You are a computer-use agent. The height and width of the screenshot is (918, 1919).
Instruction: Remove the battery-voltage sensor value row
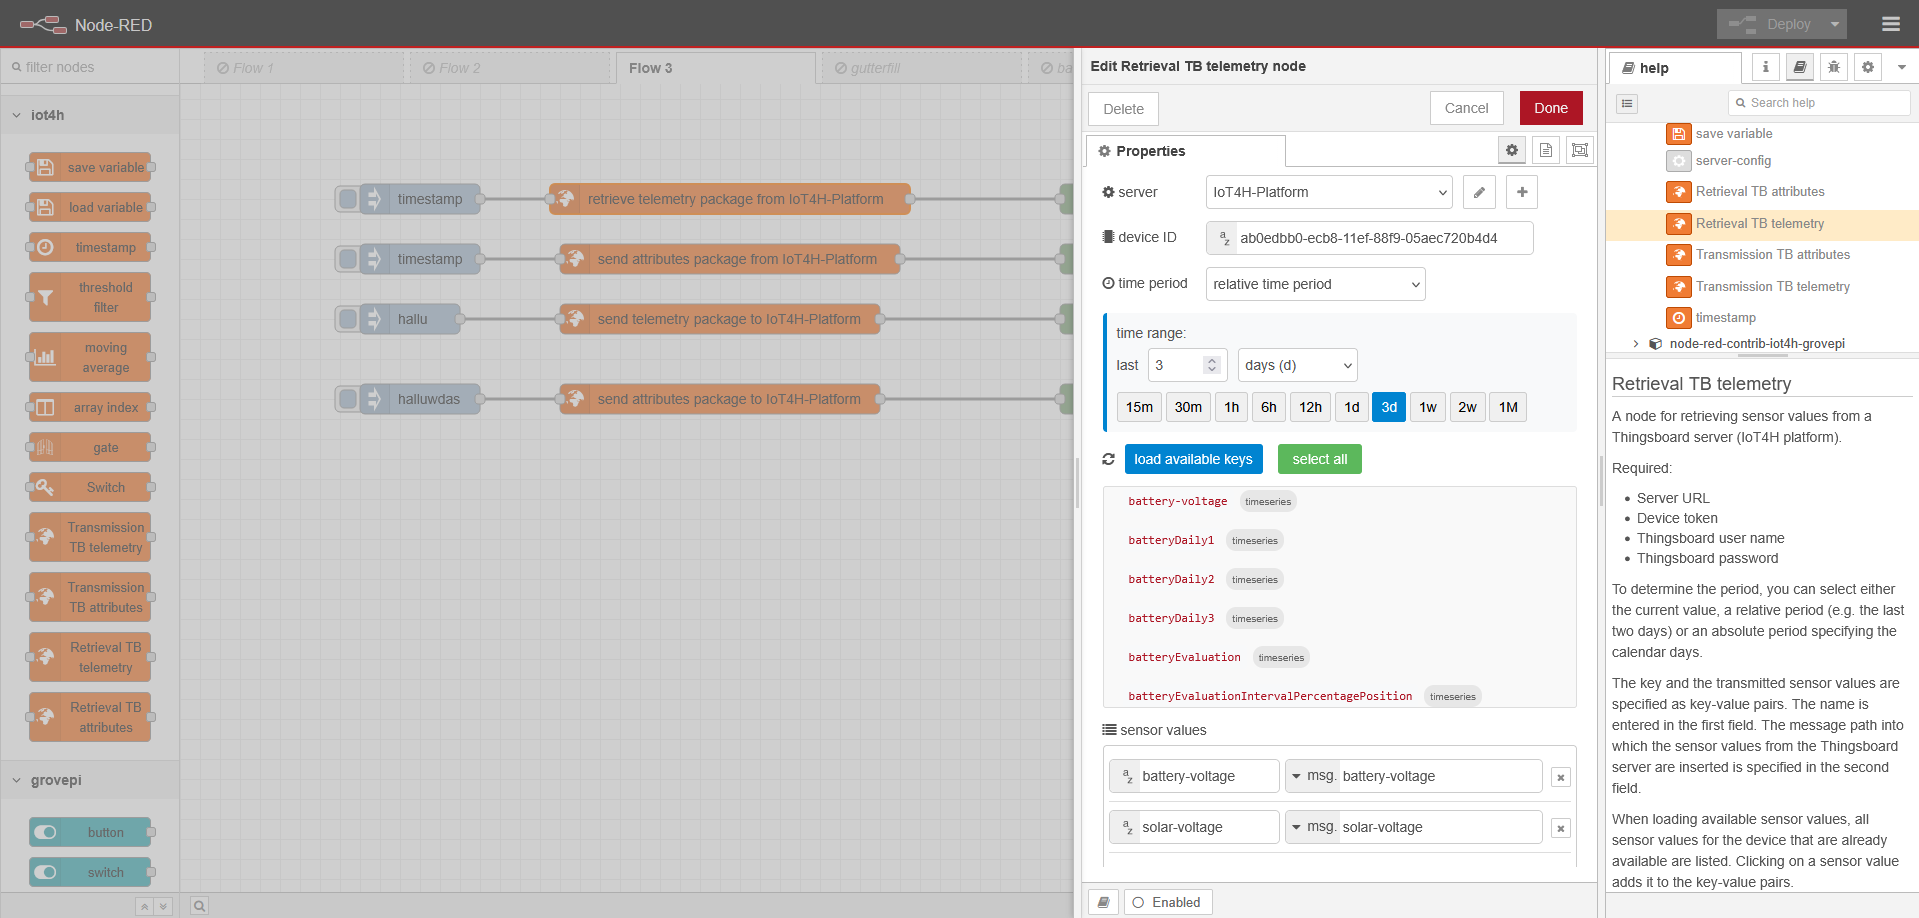coord(1560,777)
